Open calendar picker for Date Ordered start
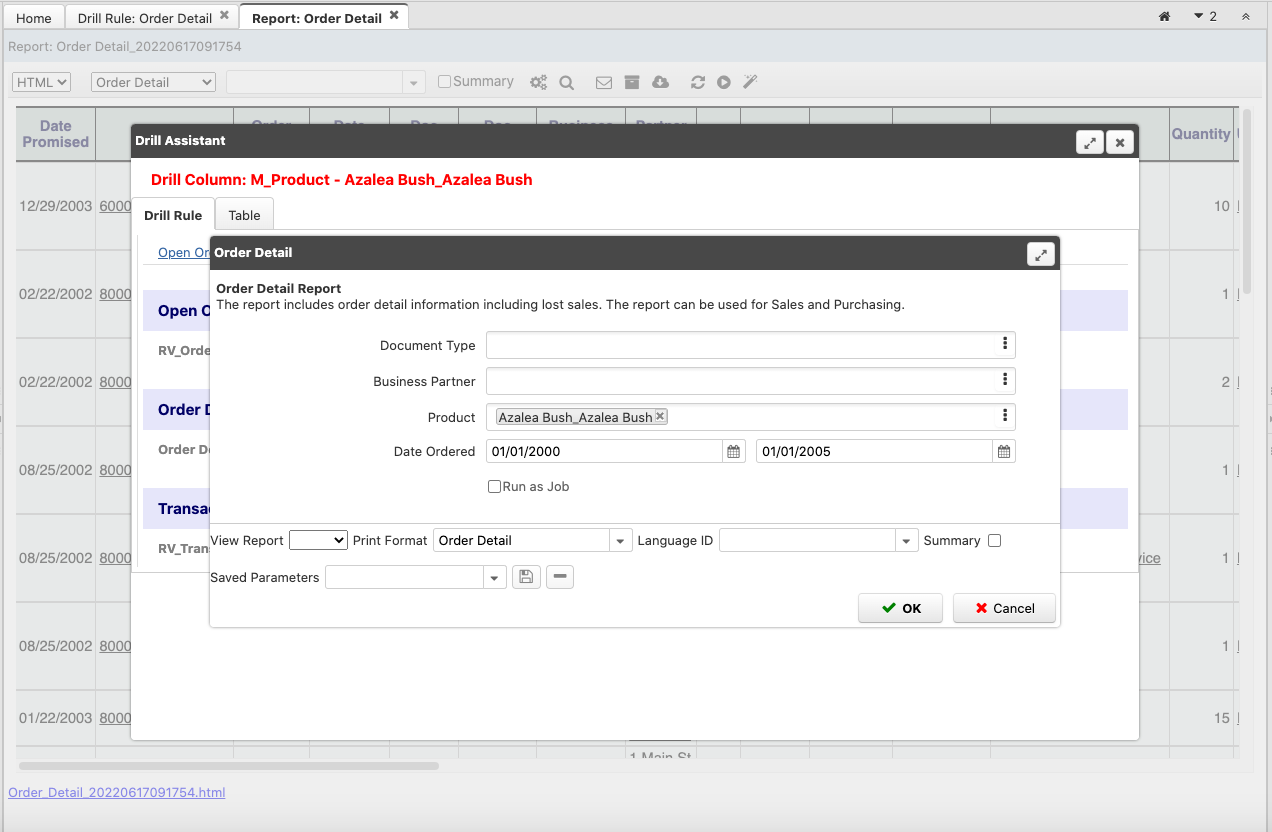Image resolution: width=1272 pixels, height=832 pixels. pyautogui.click(x=734, y=452)
